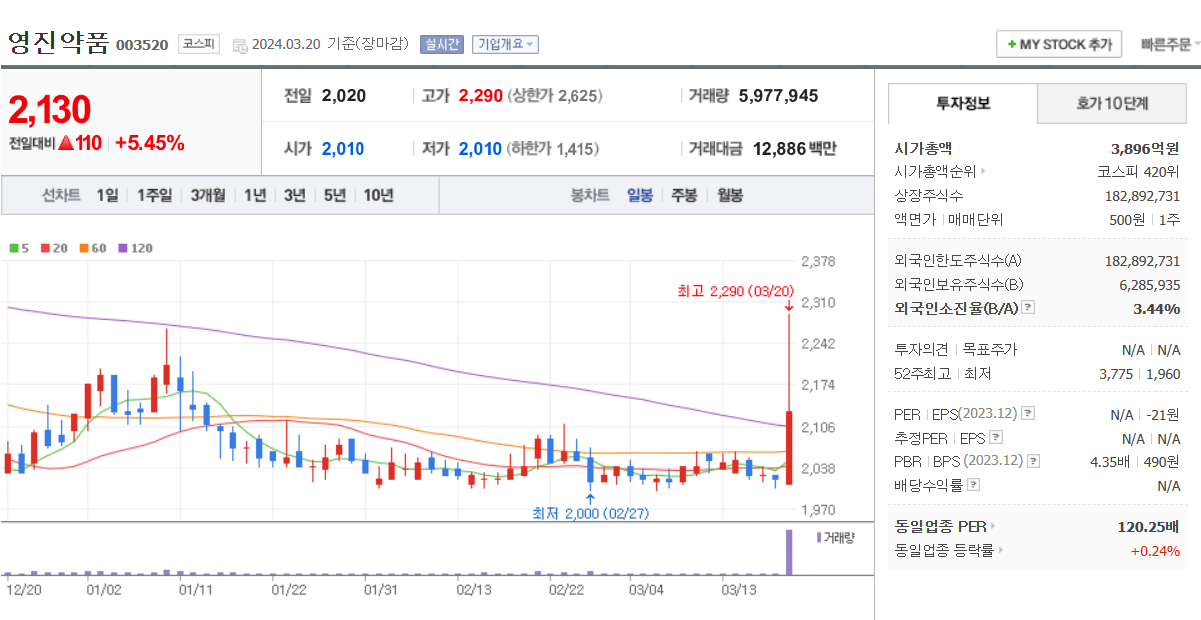Click the 동일업종 등락률 value +0.24%
The width and height of the screenshot is (1201, 620).
(x=1155, y=551)
